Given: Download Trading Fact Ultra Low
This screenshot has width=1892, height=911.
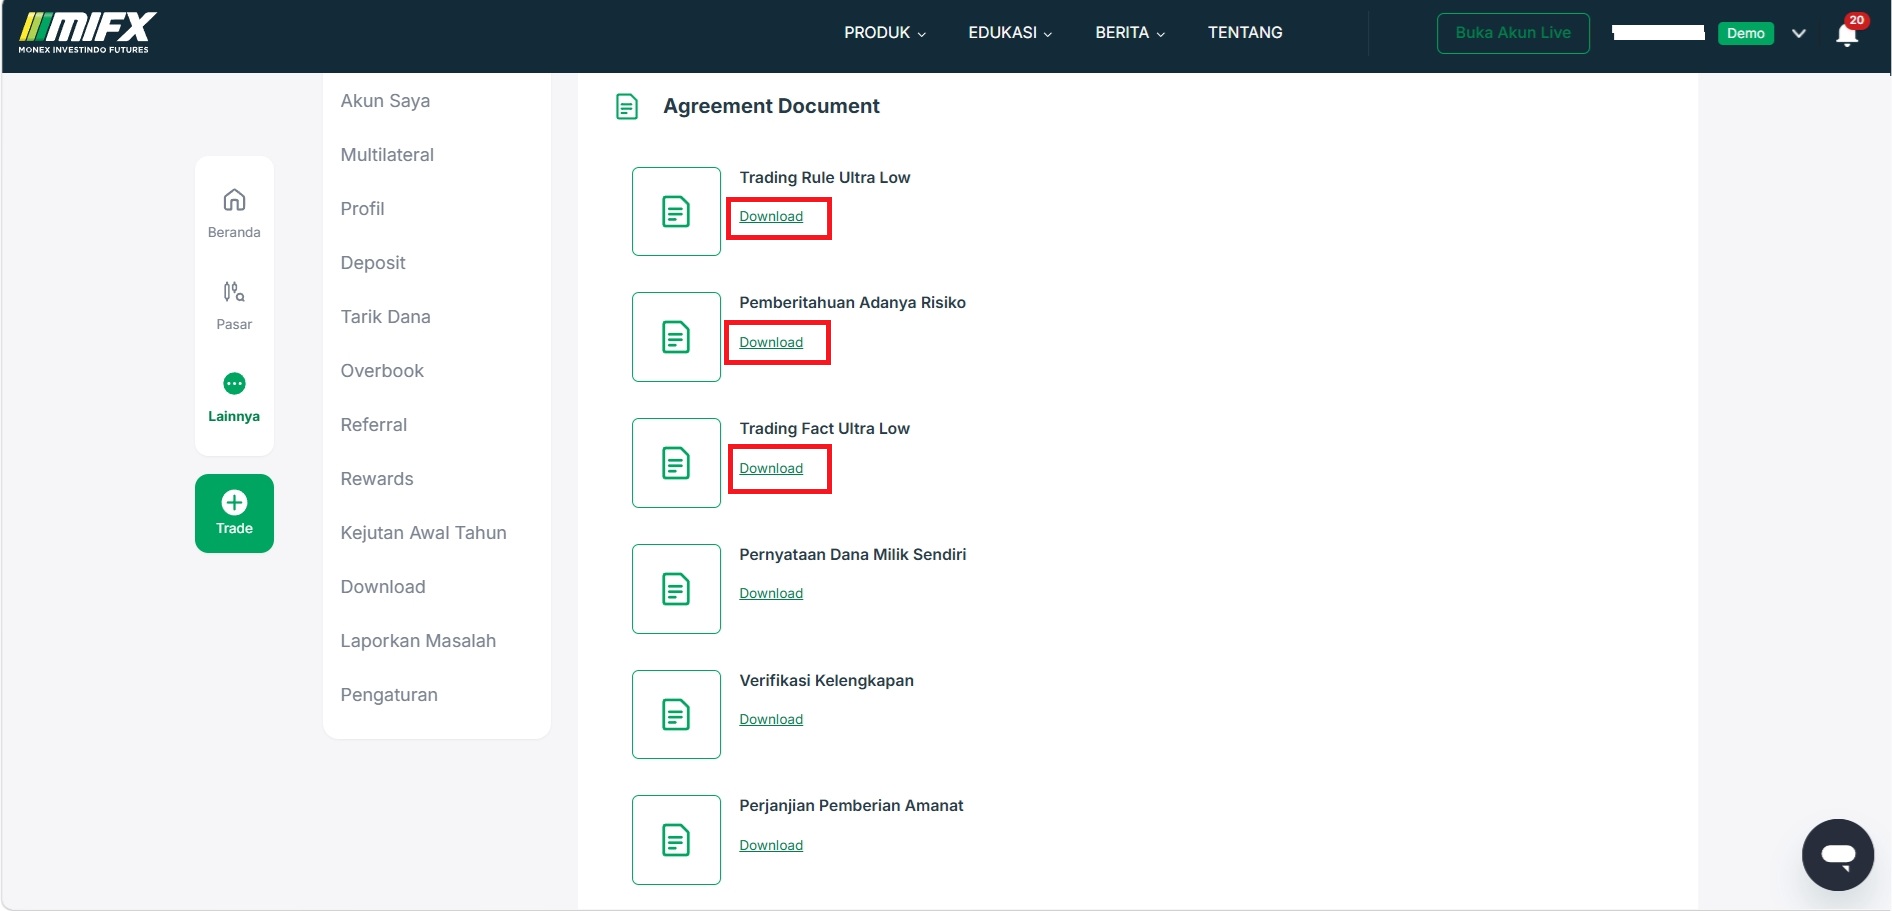Looking at the screenshot, I should tap(771, 469).
